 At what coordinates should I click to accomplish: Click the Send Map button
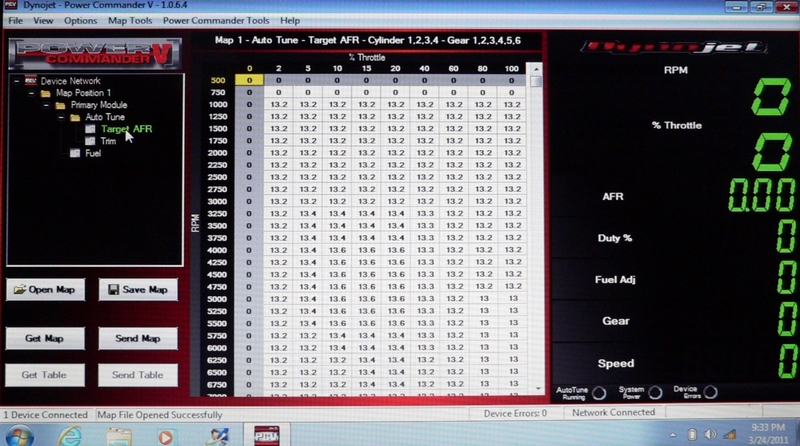[x=138, y=338]
